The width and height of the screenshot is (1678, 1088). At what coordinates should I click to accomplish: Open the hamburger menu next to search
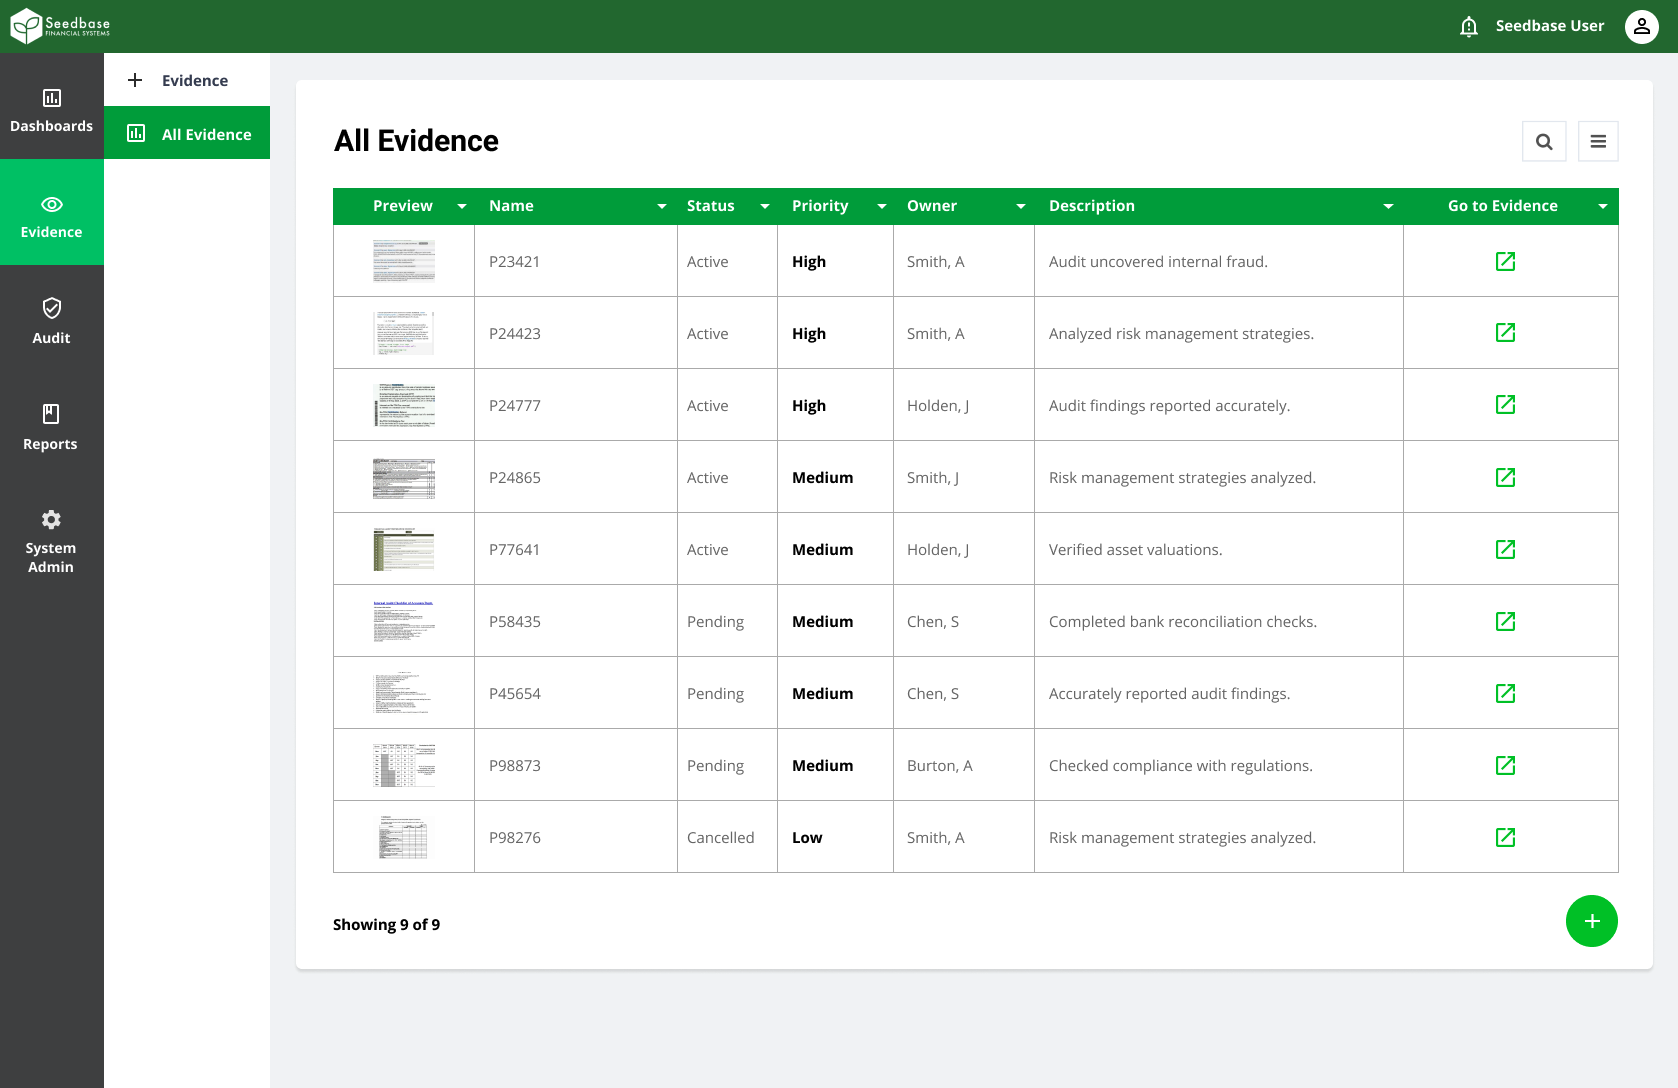click(1598, 141)
